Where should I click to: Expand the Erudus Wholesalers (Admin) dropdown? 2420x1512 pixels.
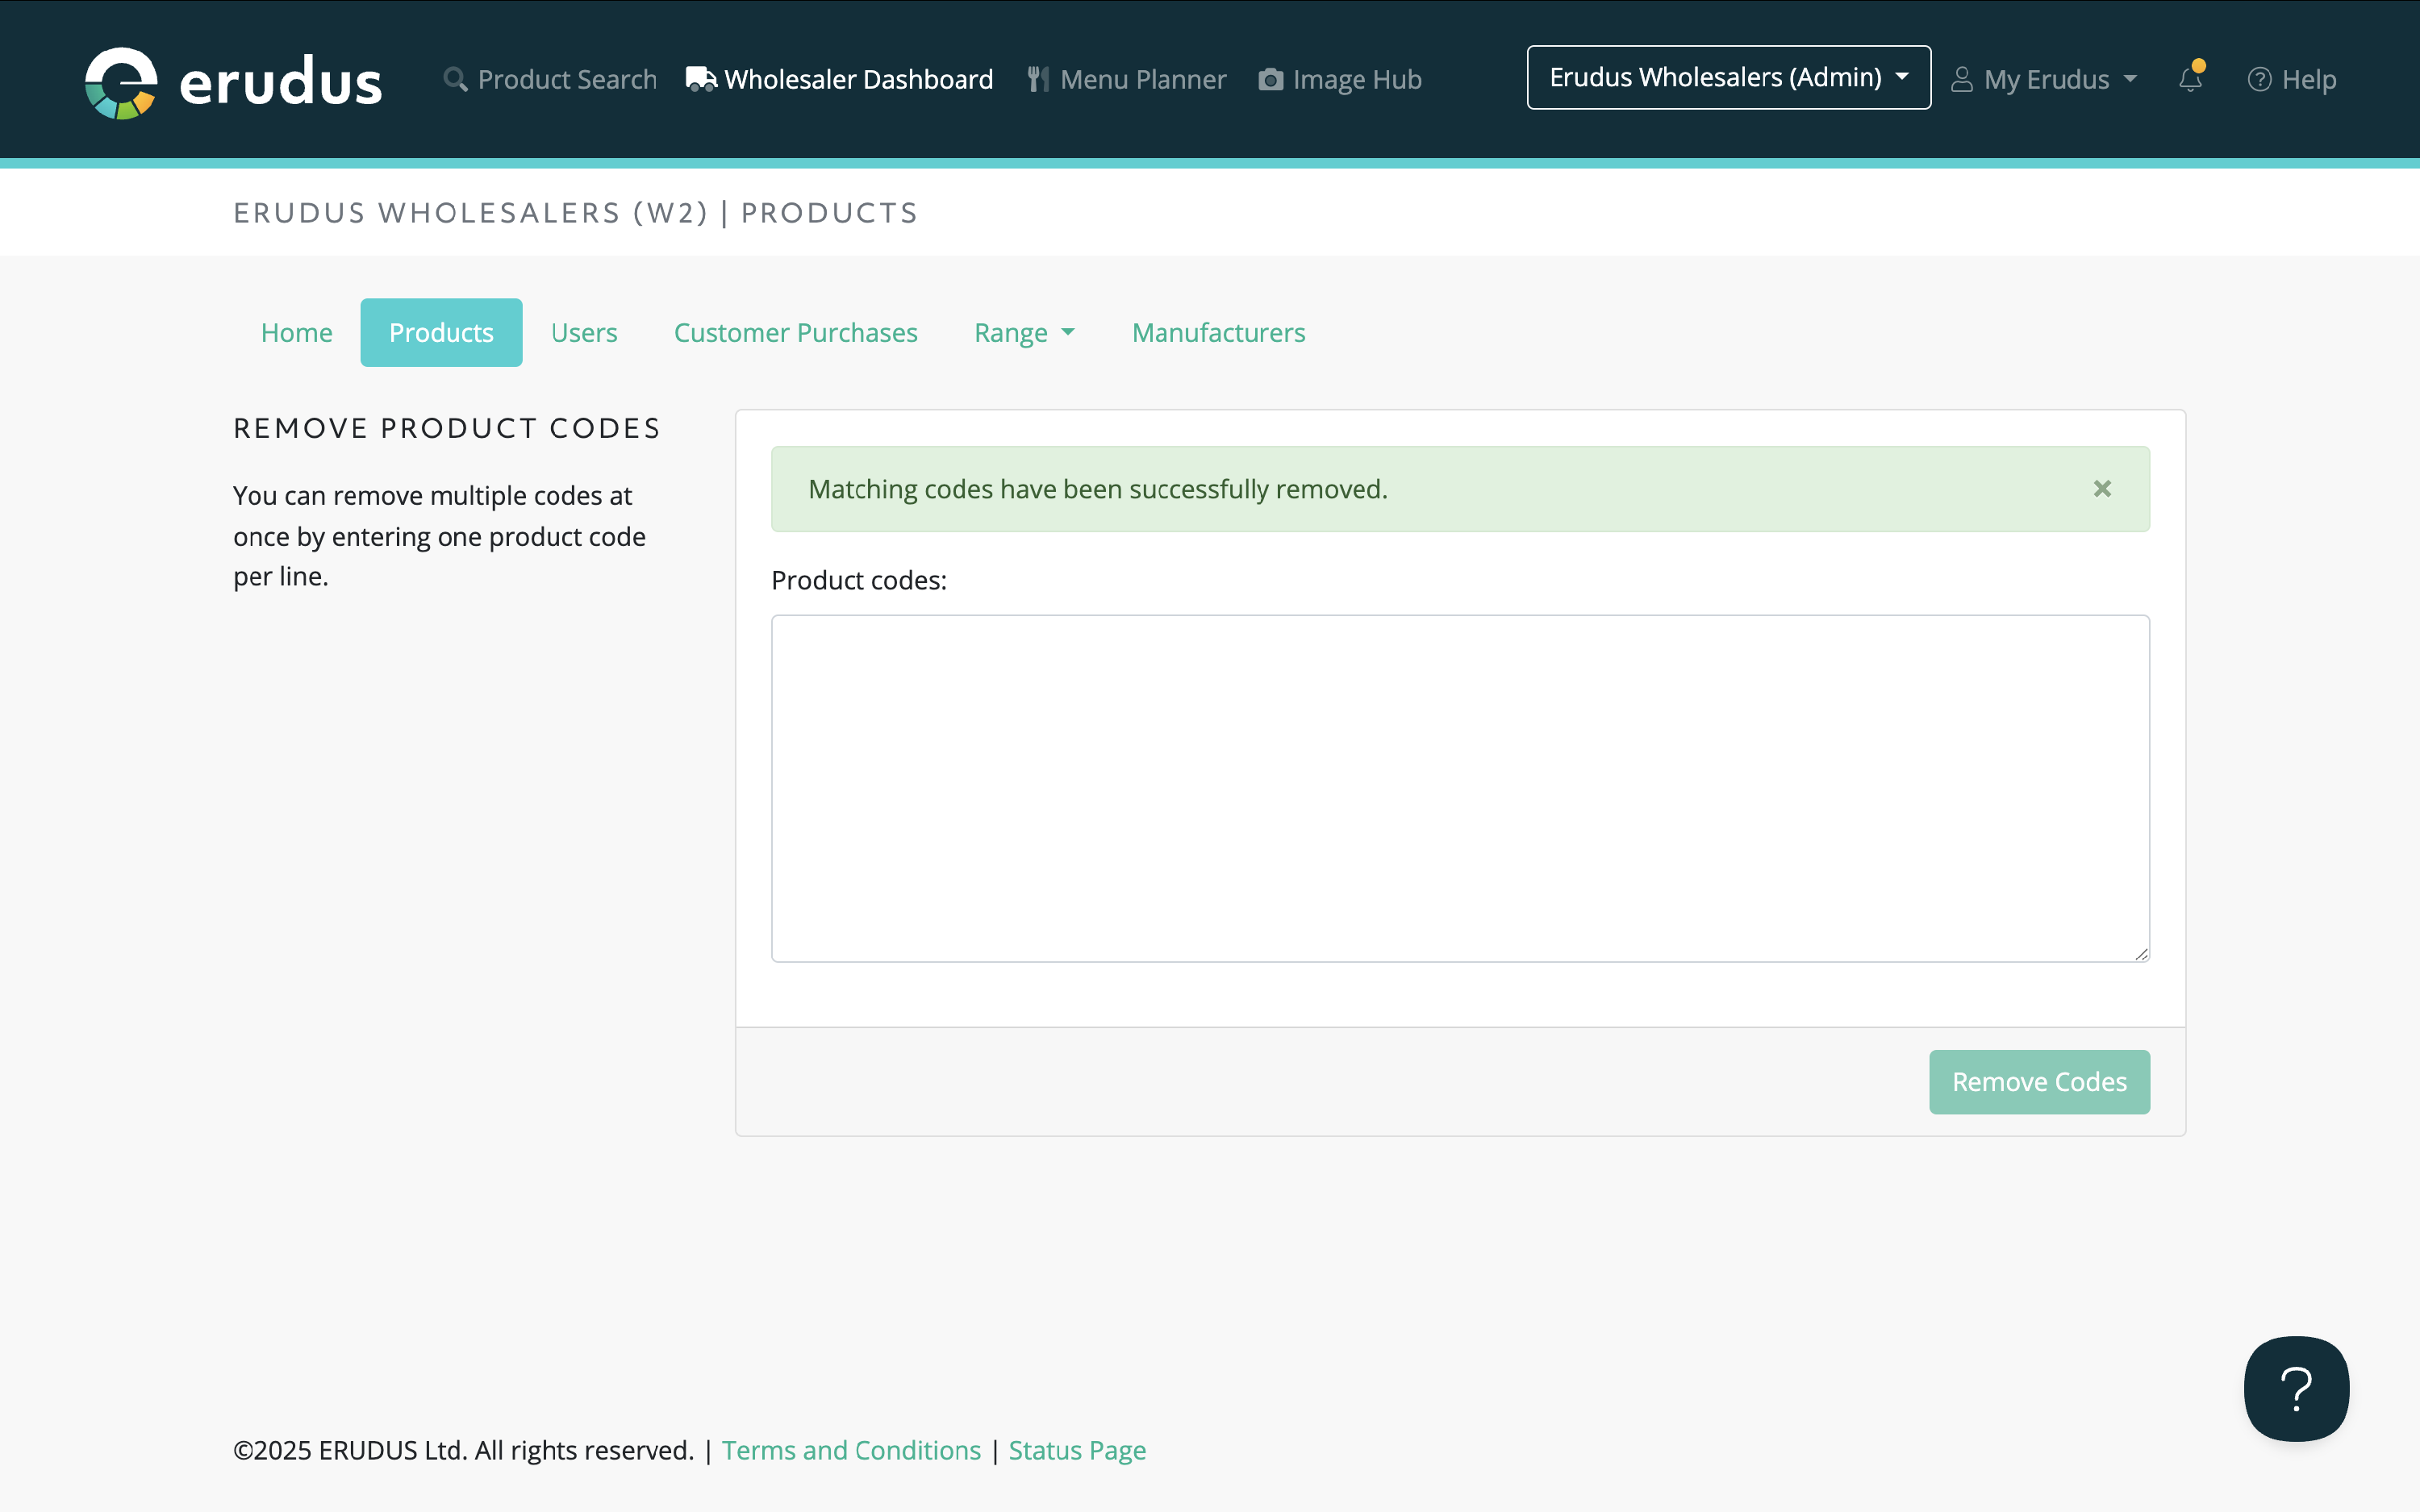pos(1728,78)
